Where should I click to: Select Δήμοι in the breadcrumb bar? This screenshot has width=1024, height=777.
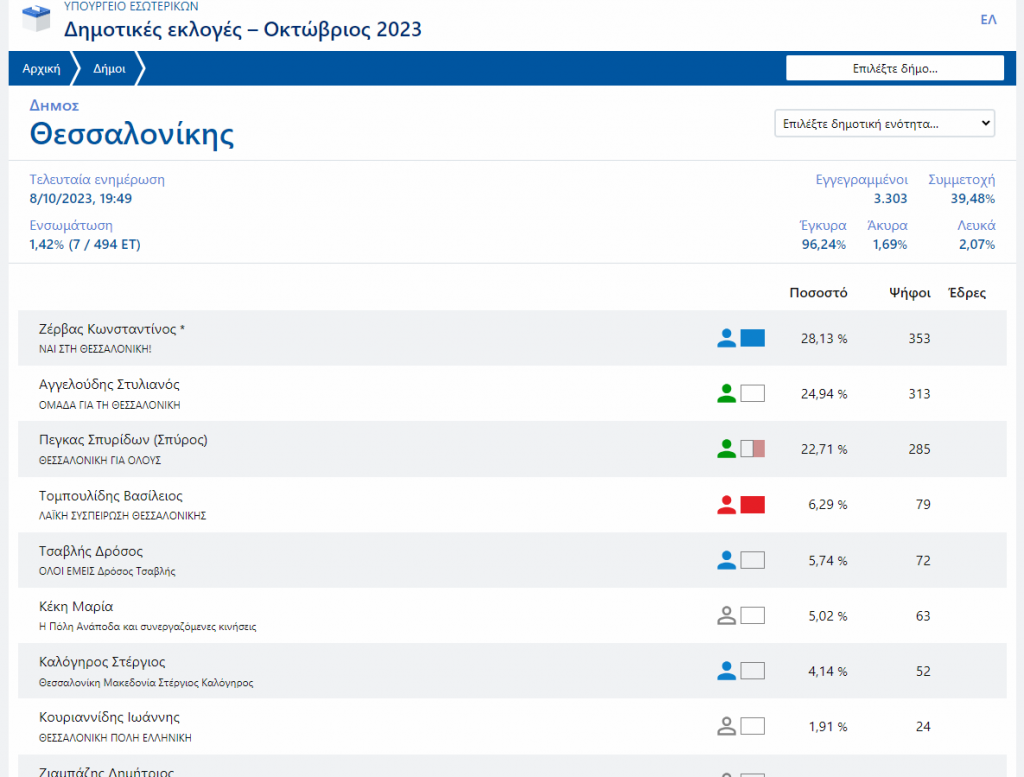109,69
